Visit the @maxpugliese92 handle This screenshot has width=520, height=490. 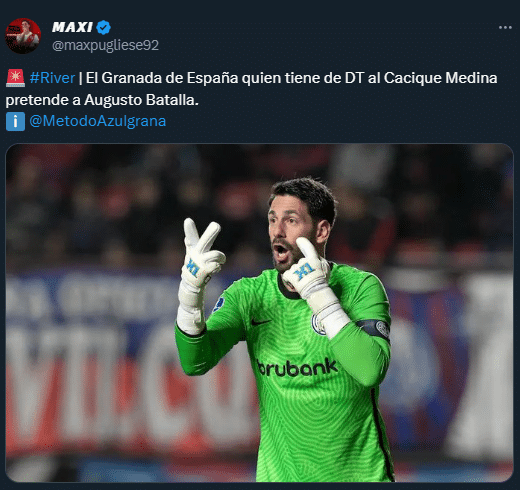click(x=105, y=45)
